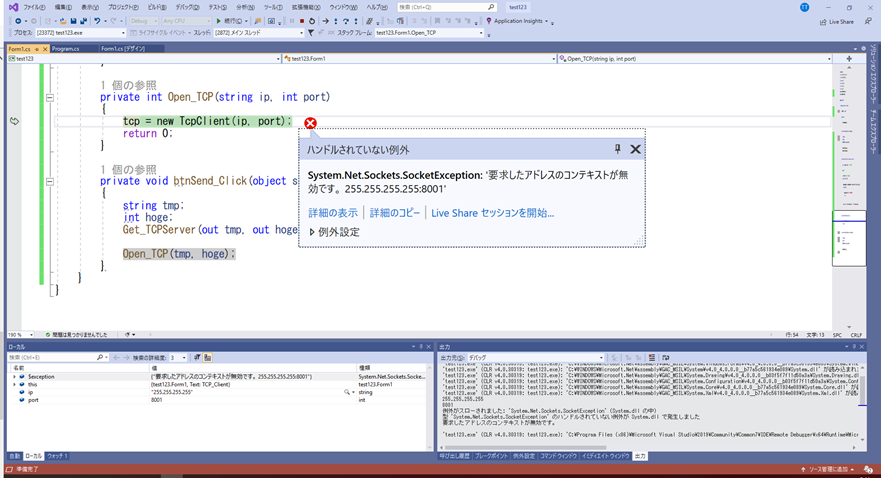Switch to the 呼び出し履歴 tab
This screenshot has width=881, height=478.
coord(455,456)
